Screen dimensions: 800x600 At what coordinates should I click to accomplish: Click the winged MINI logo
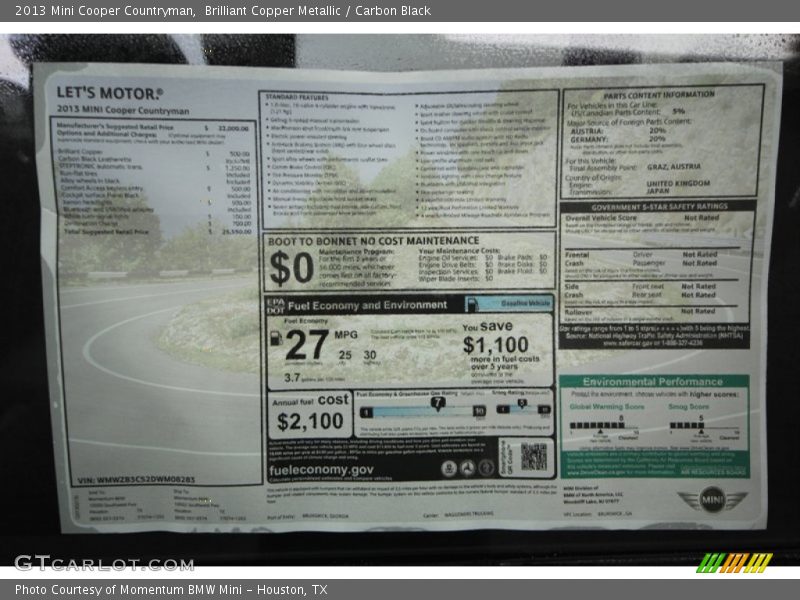point(712,499)
